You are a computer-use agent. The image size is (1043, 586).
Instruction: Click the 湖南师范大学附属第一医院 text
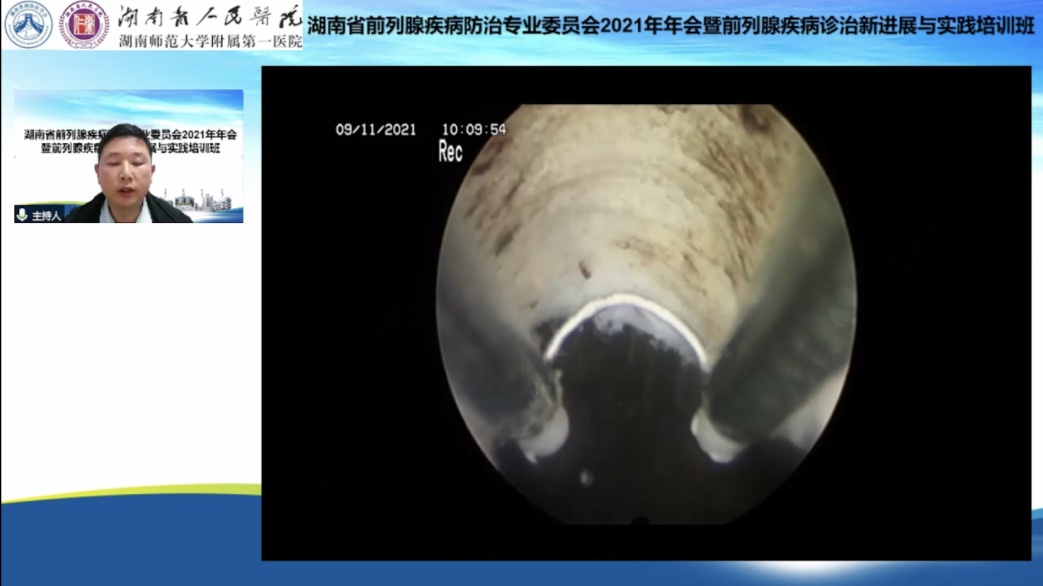[x=210, y=41]
